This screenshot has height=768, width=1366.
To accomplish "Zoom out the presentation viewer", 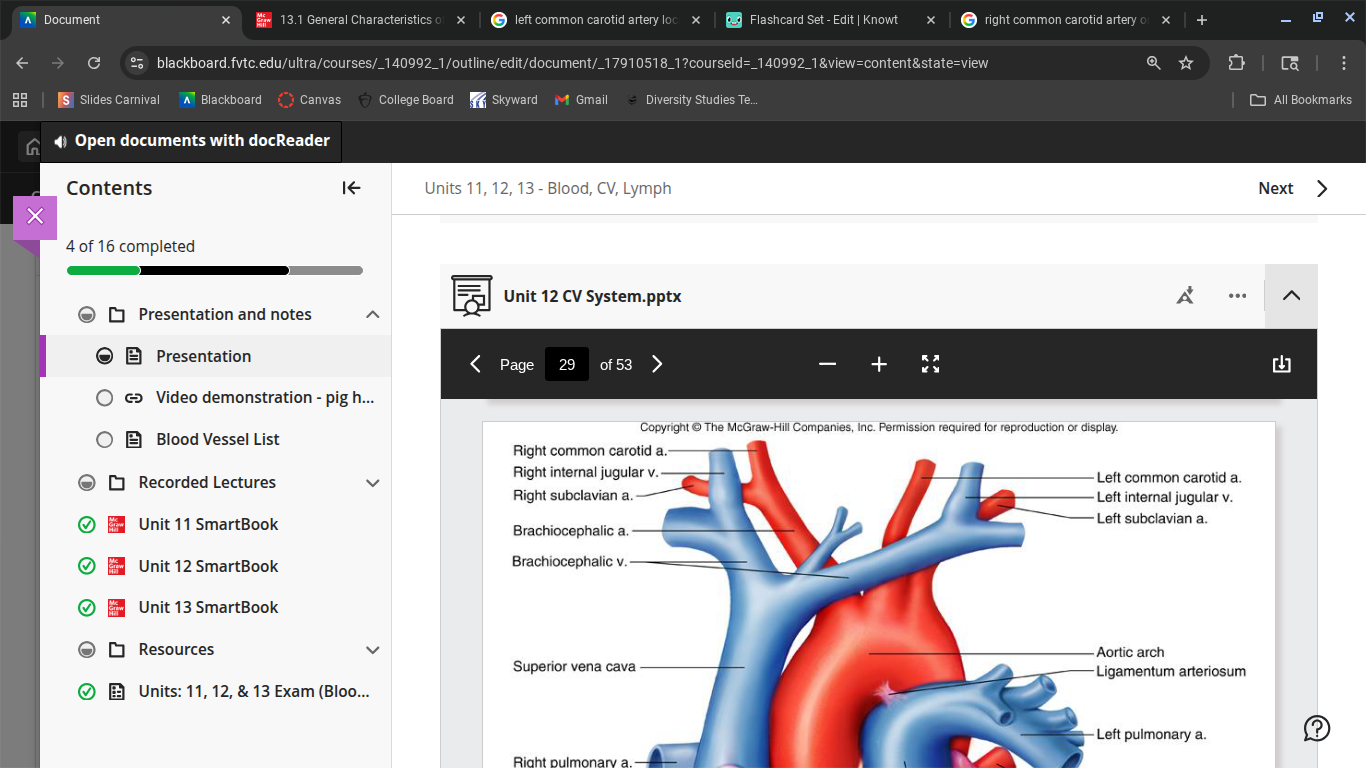I will [827, 365].
